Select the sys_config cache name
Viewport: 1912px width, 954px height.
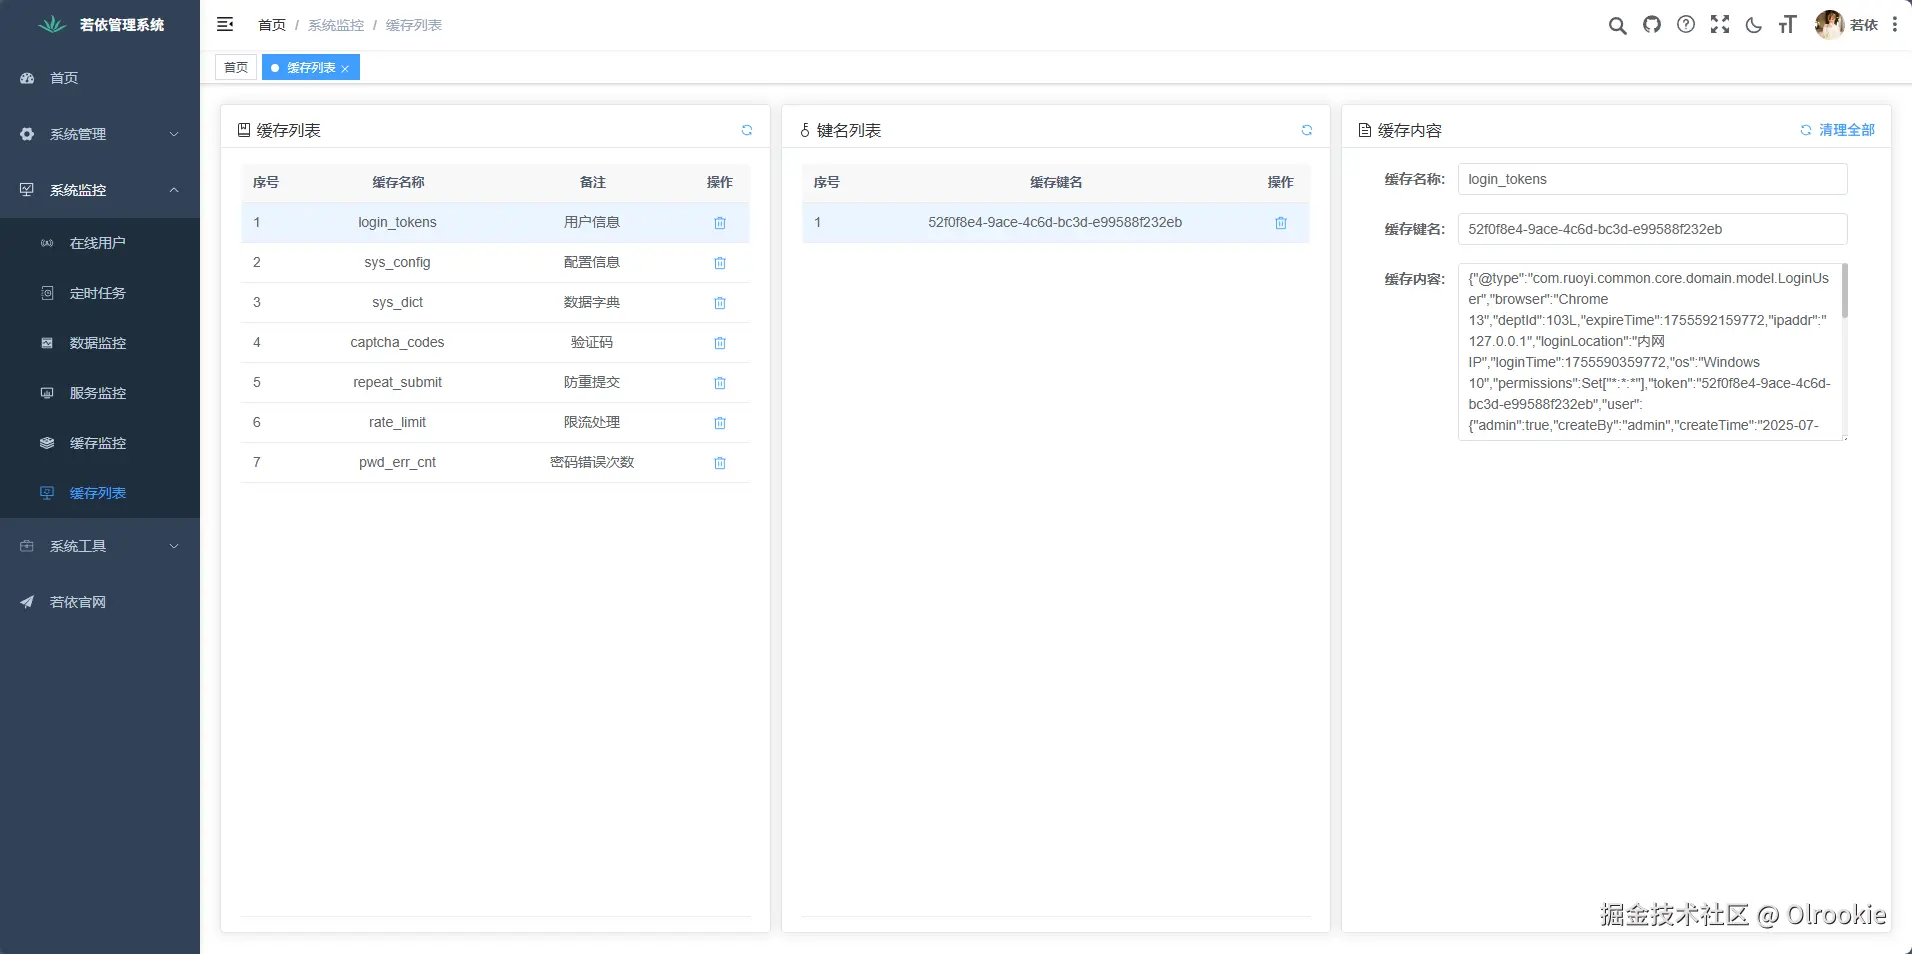[x=397, y=262]
